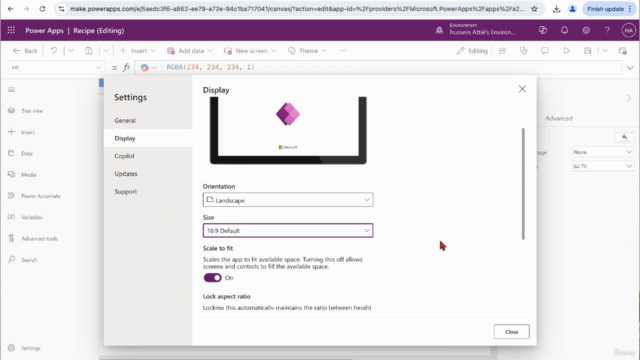Screen dimensions: 640x360
Task: Open the Copilot icon in header
Action: pos(542,30)
